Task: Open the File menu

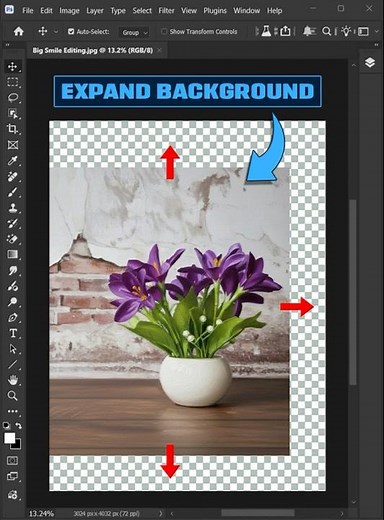Action: point(28,11)
